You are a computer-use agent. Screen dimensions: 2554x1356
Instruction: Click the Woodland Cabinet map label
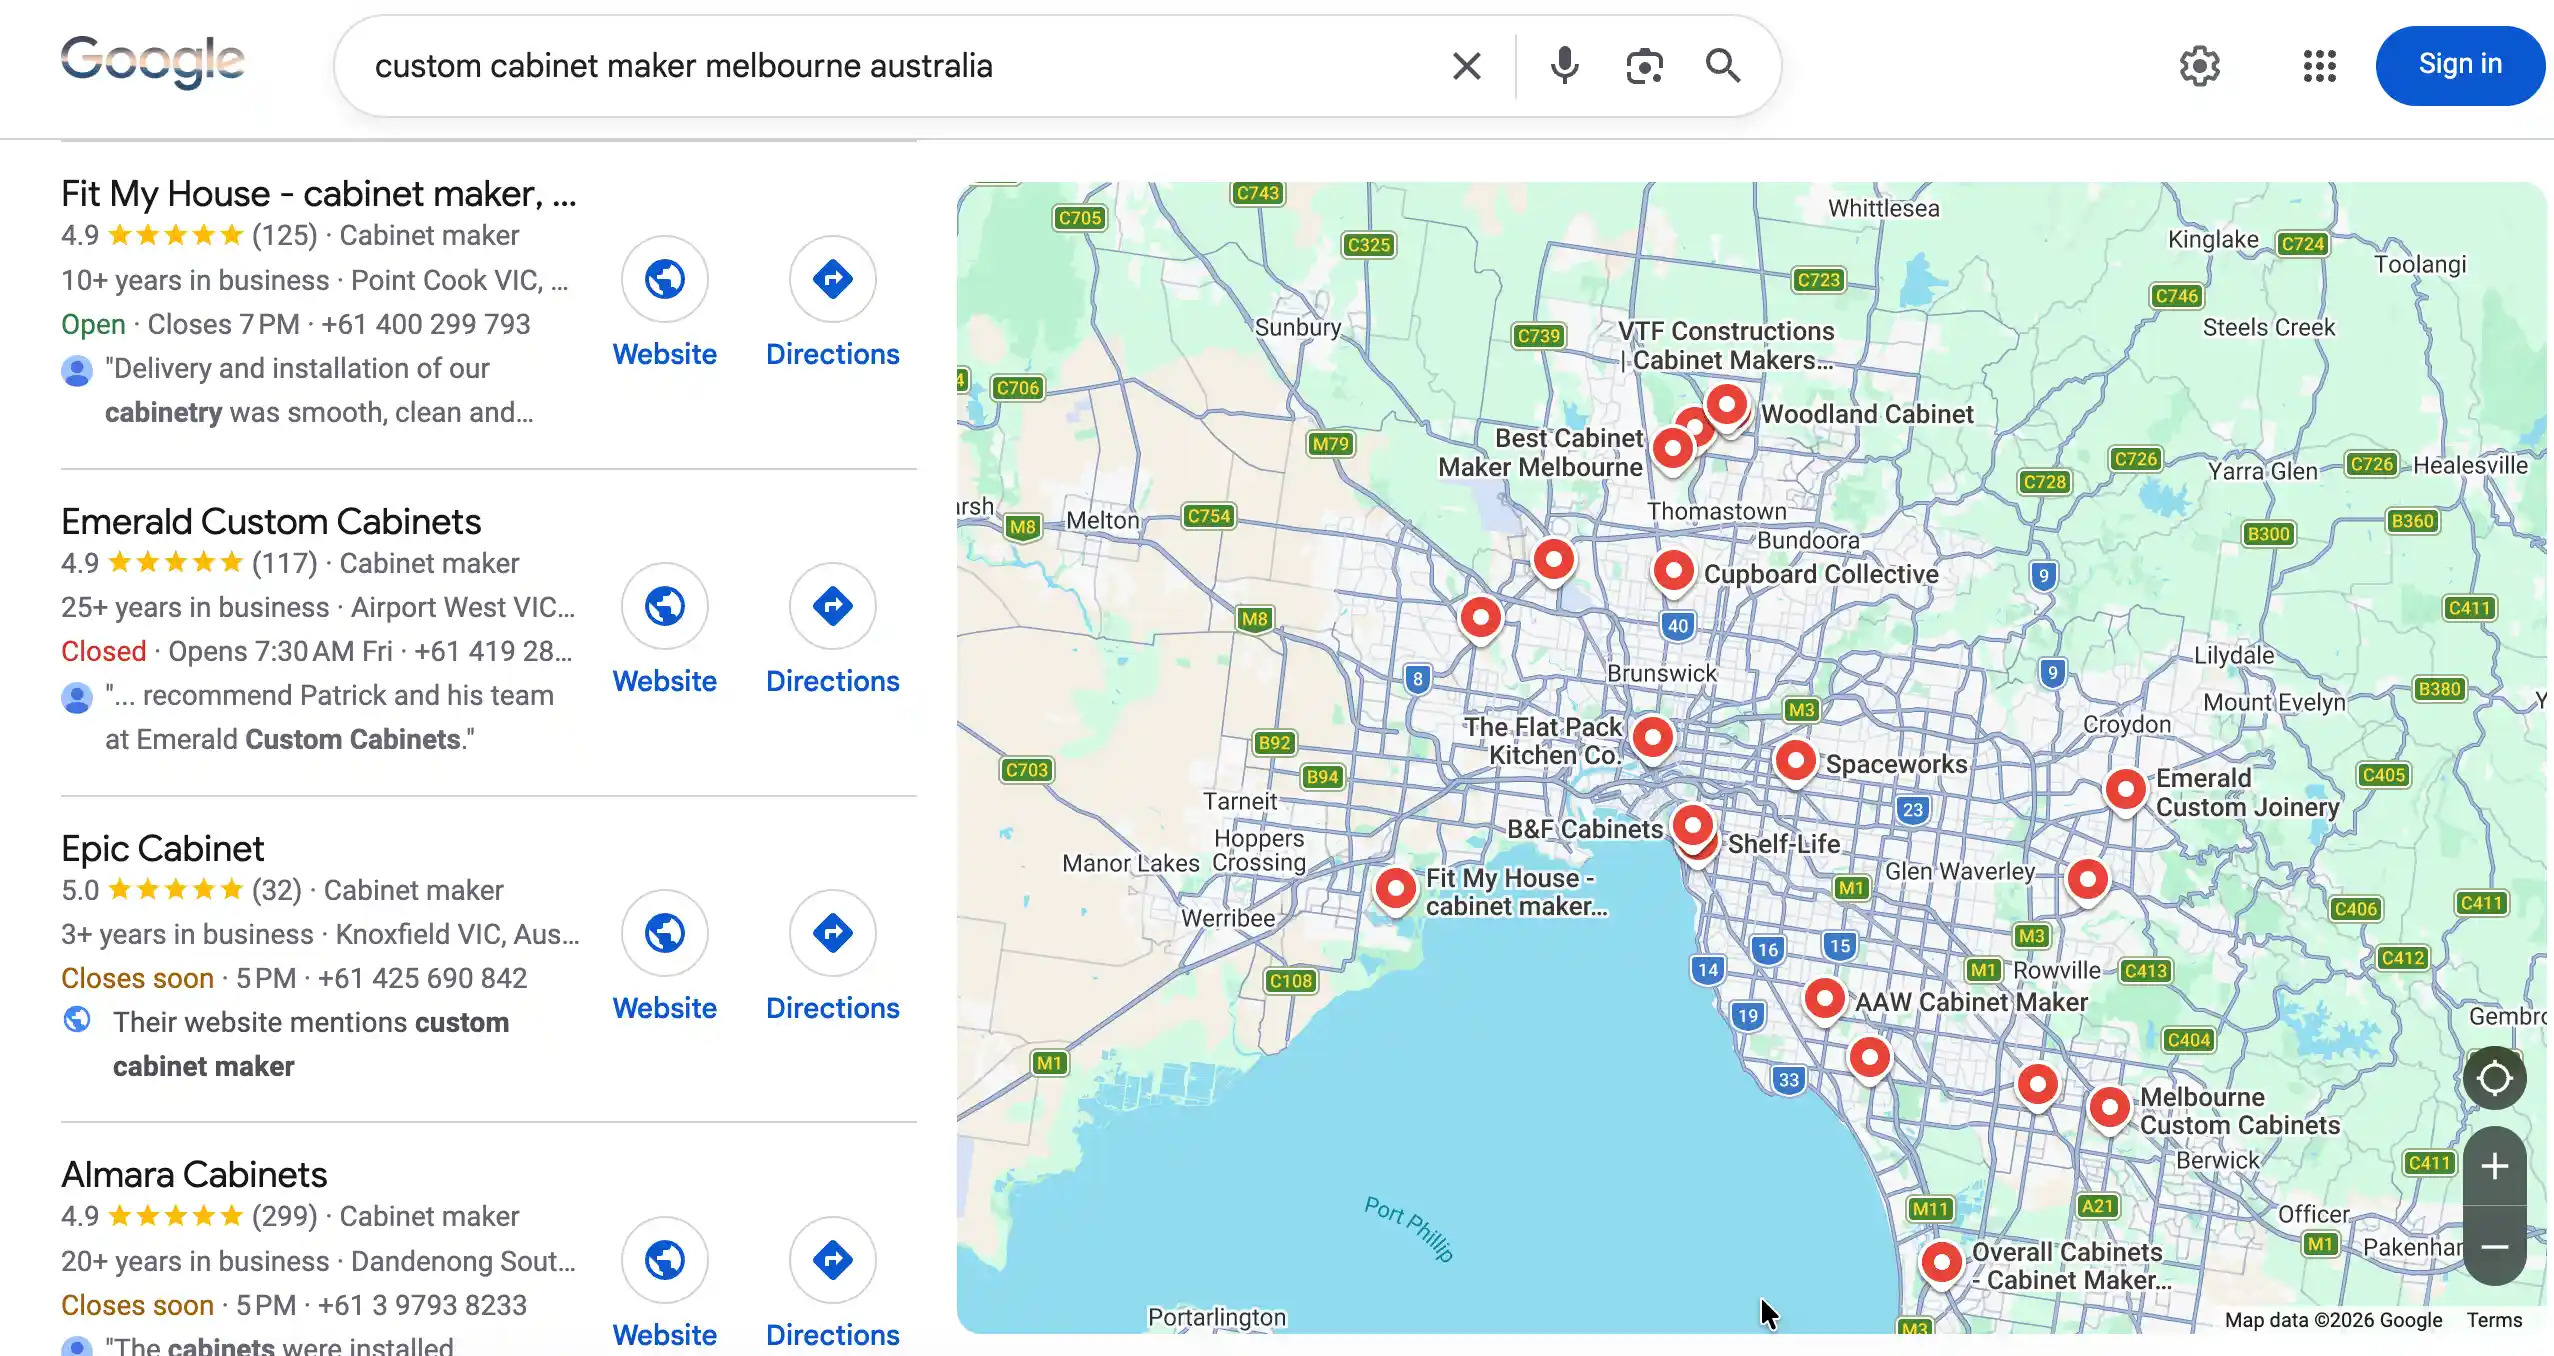1867,414
